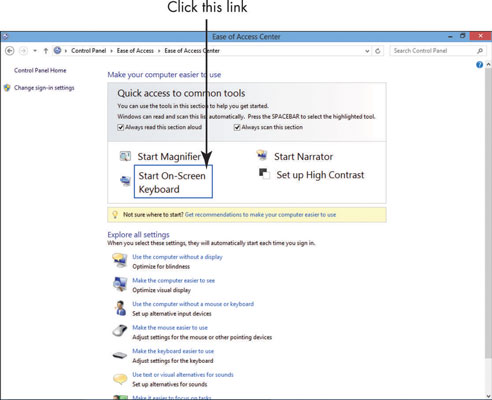Image resolution: width=492 pixels, height=400 pixels.
Task: Click Start Magnifier link
Action: 169,157
